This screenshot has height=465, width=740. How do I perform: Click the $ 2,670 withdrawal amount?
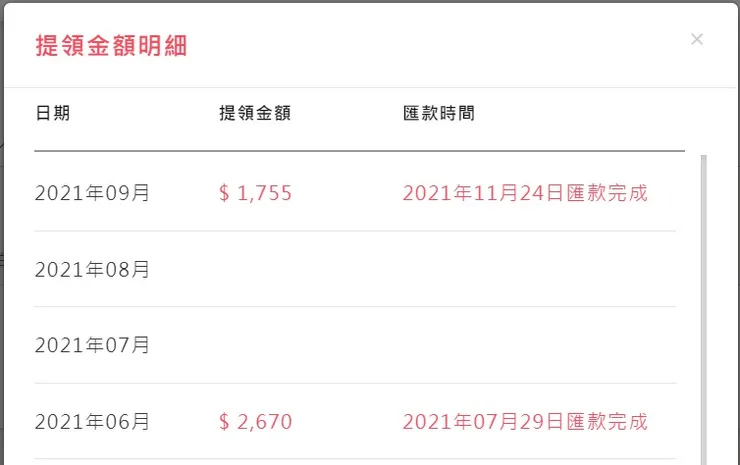coord(255,422)
